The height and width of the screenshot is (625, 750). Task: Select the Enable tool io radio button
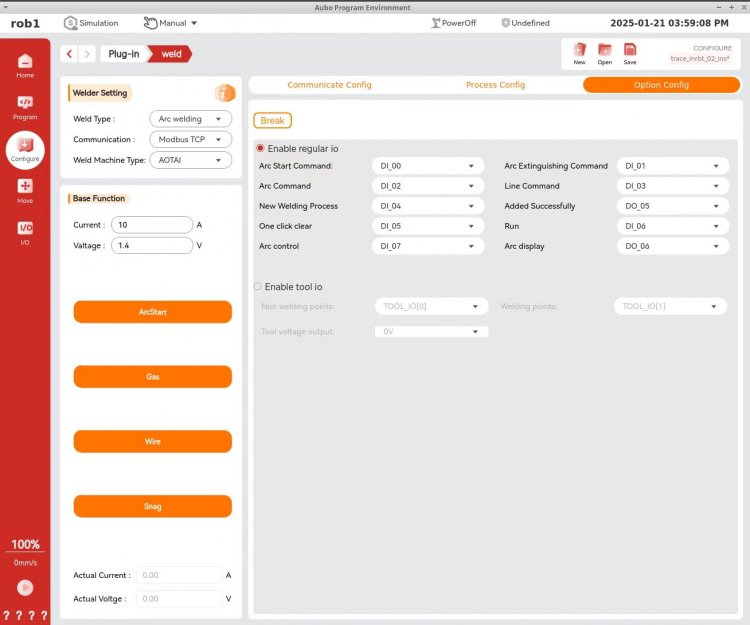point(257,286)
